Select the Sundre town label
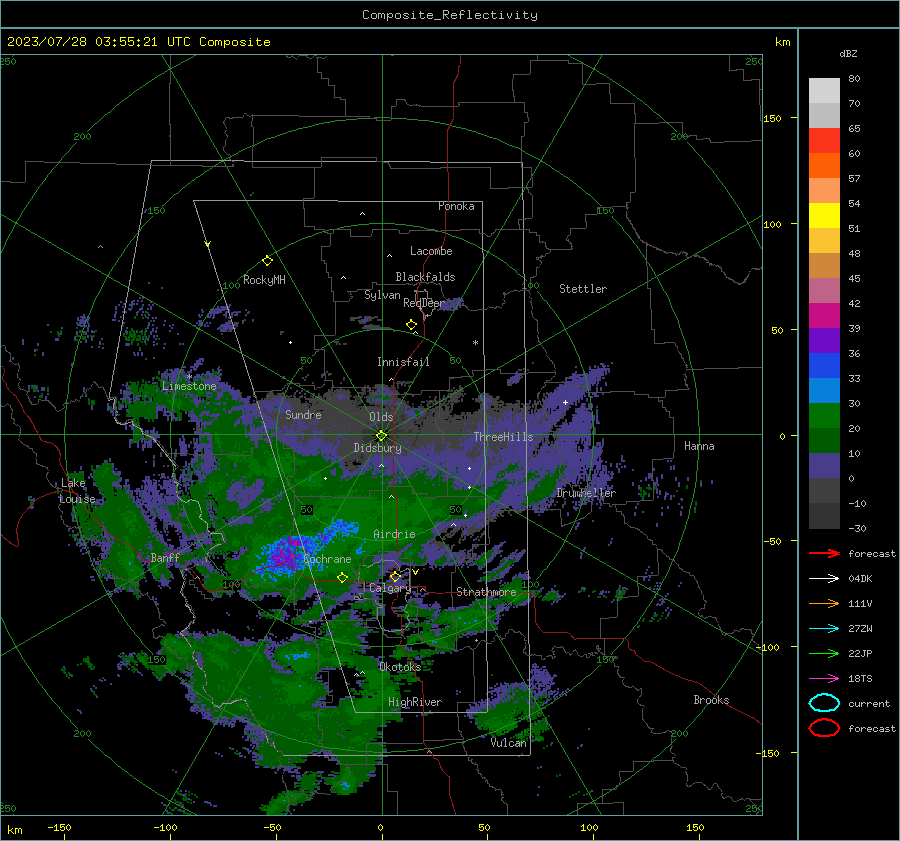 coord(303,414)
